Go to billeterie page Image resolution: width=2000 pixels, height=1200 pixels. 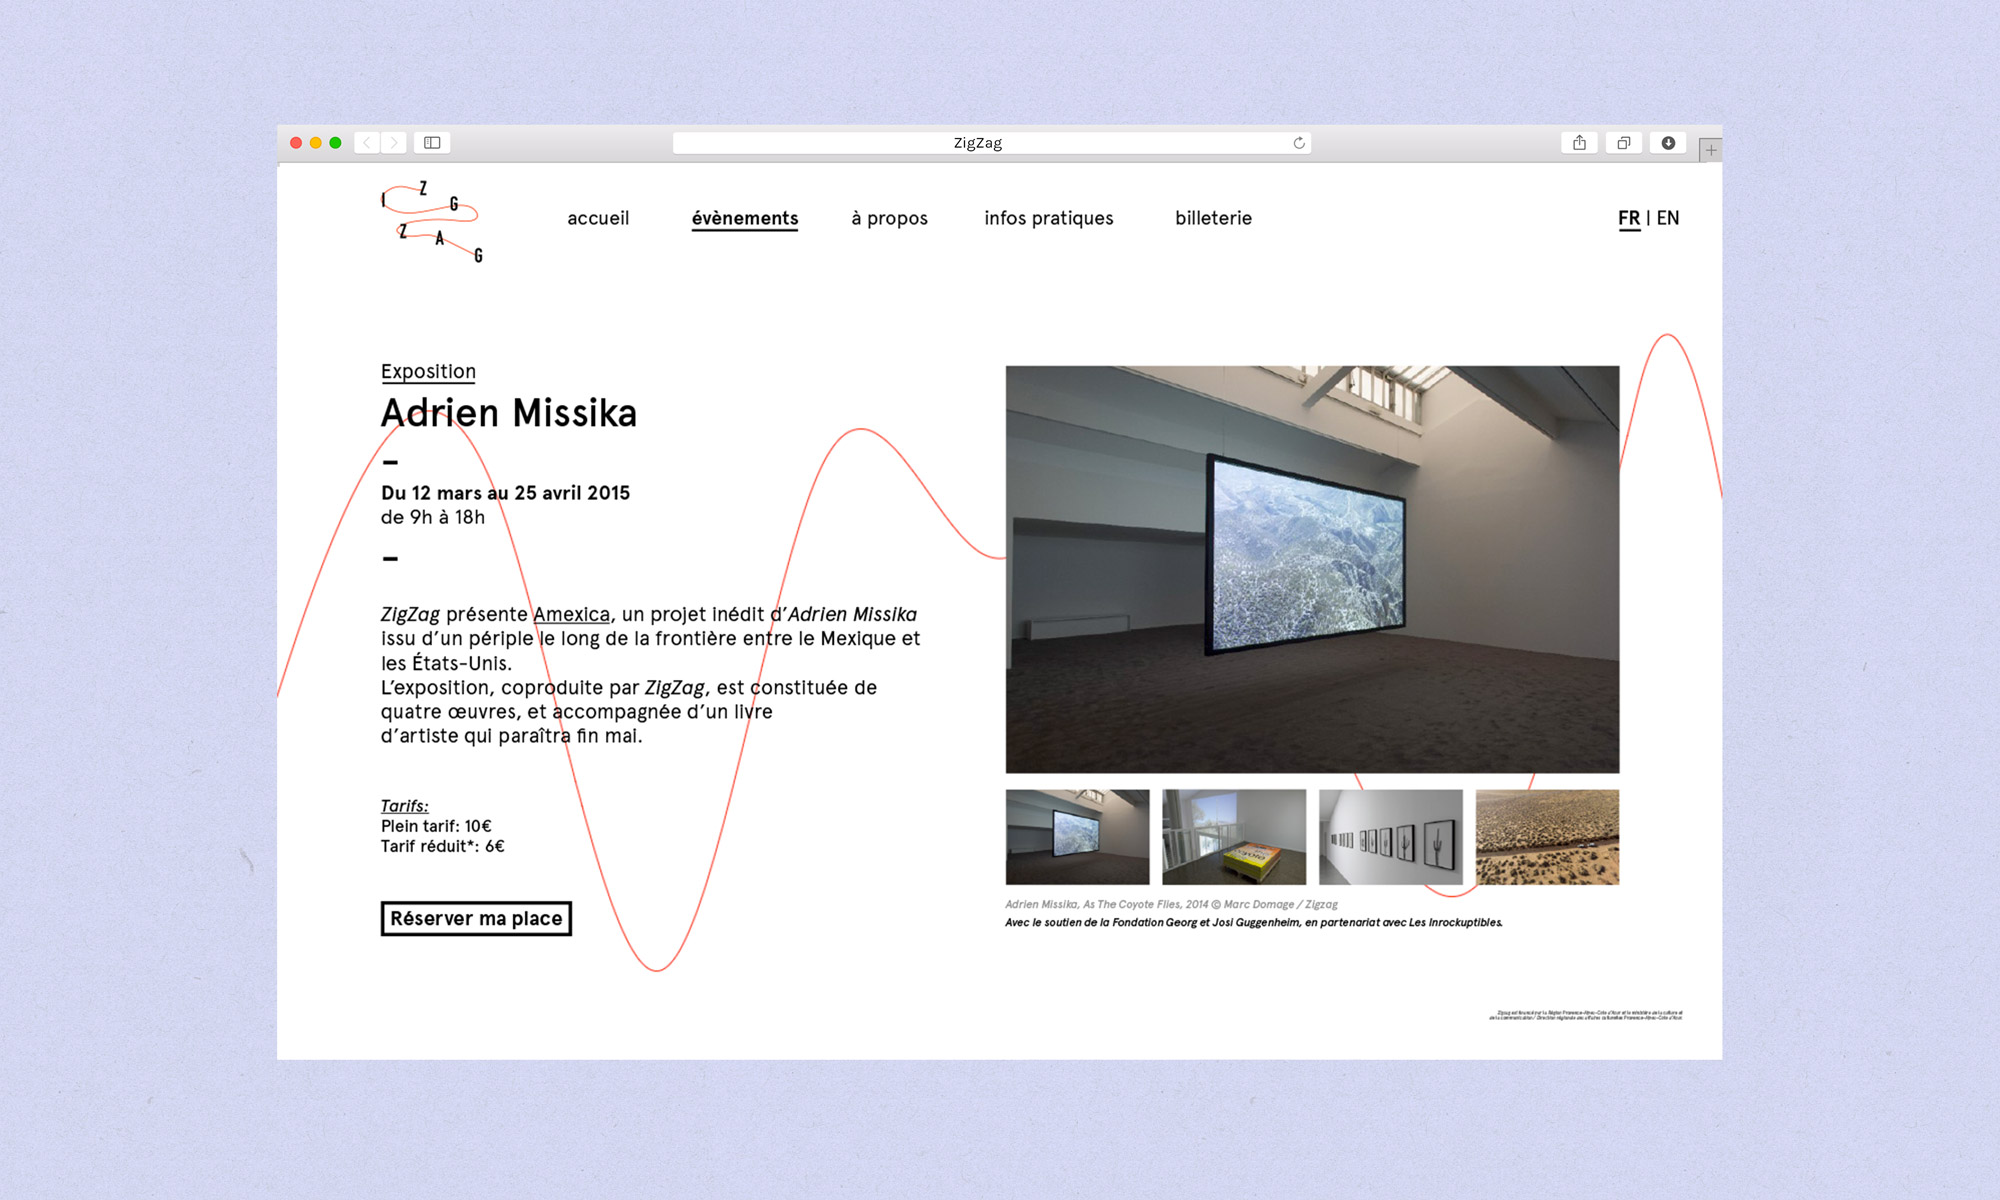point(1213,218)
